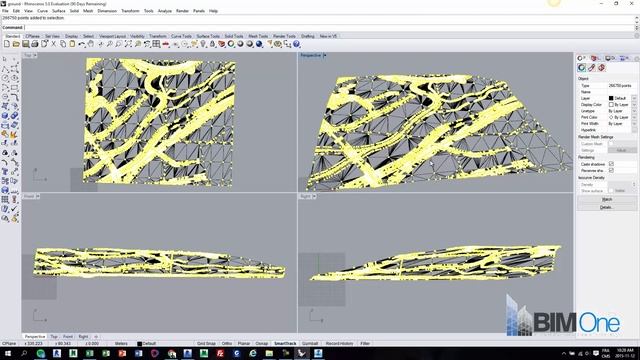Toggle the Show surface isocurve checkbox

coord(611,191)
